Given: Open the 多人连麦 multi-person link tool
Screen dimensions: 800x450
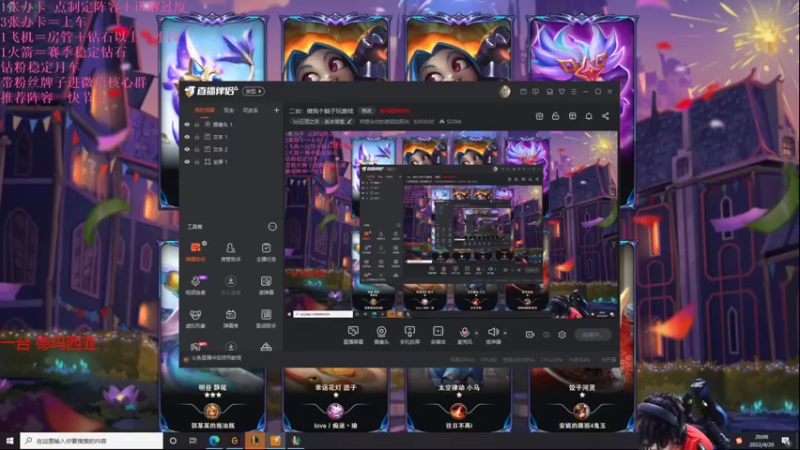Looking at the screenshot, I should coord(231,285).
